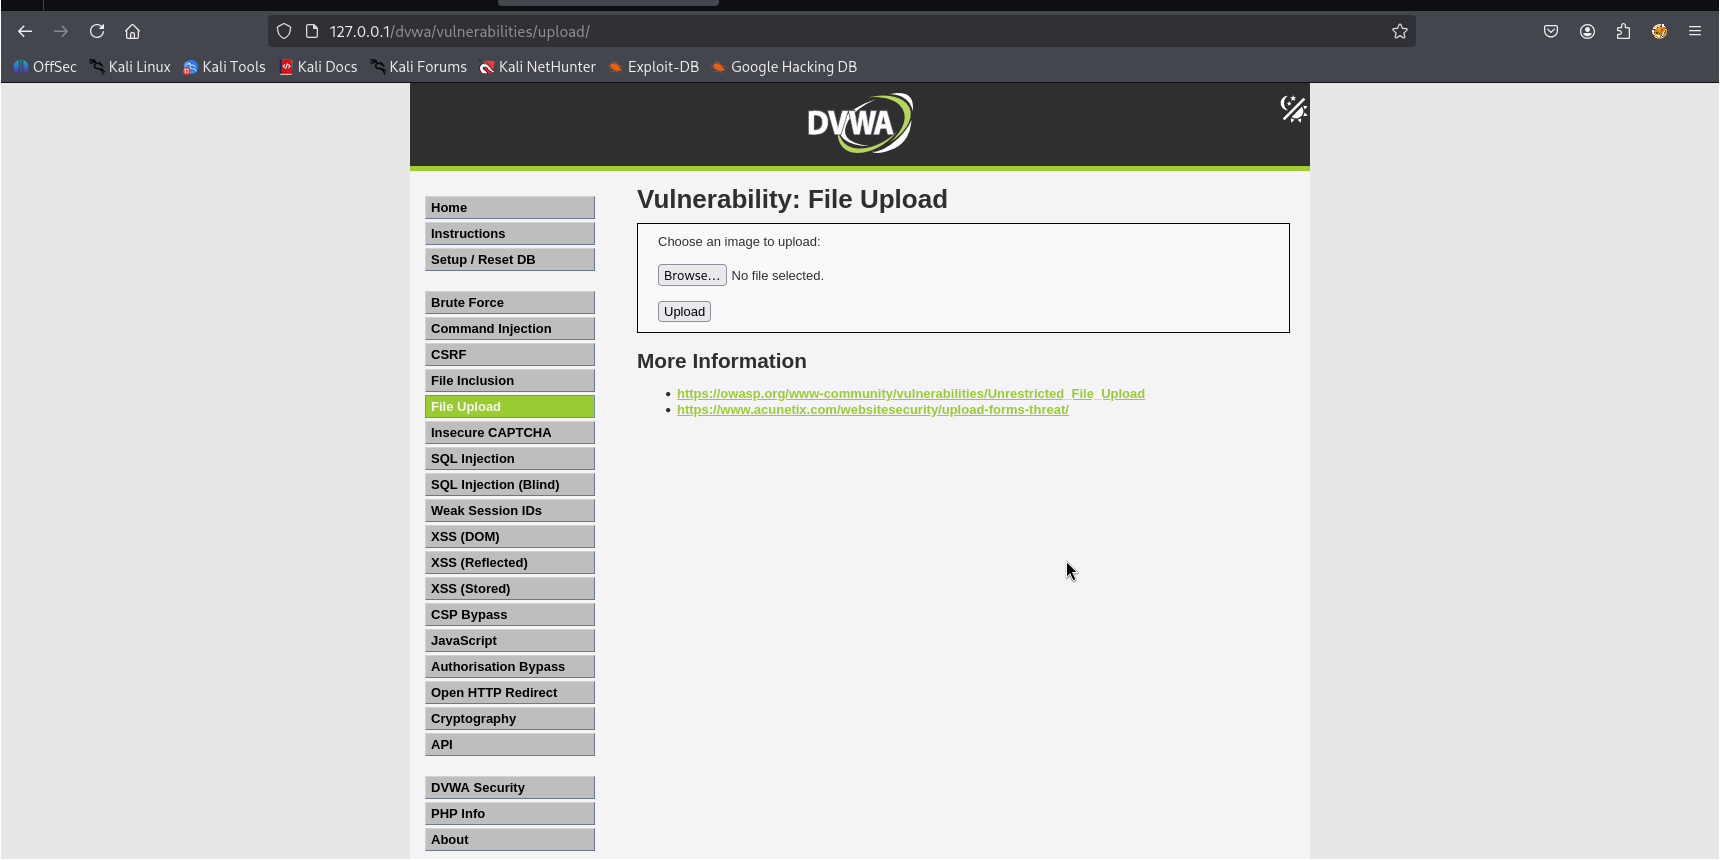Open the Kali NetHunter bookmark

pos(537,67)
